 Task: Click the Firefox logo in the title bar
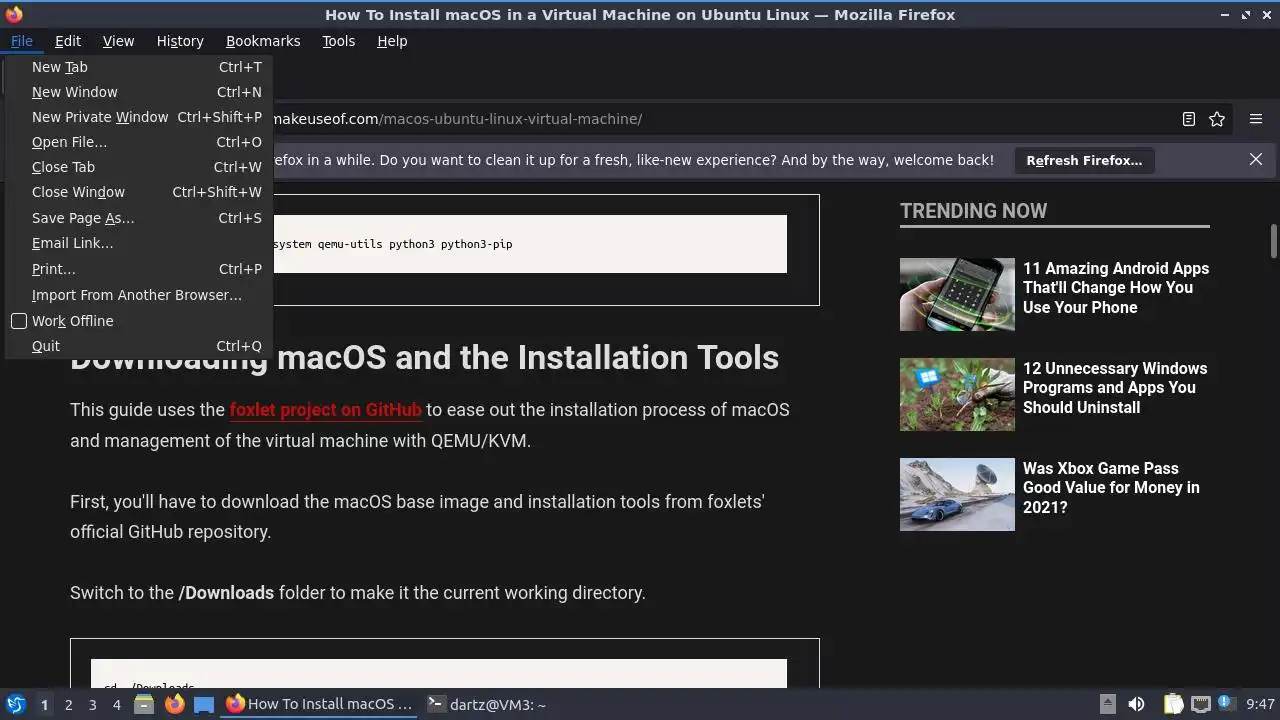pos(13,14)
